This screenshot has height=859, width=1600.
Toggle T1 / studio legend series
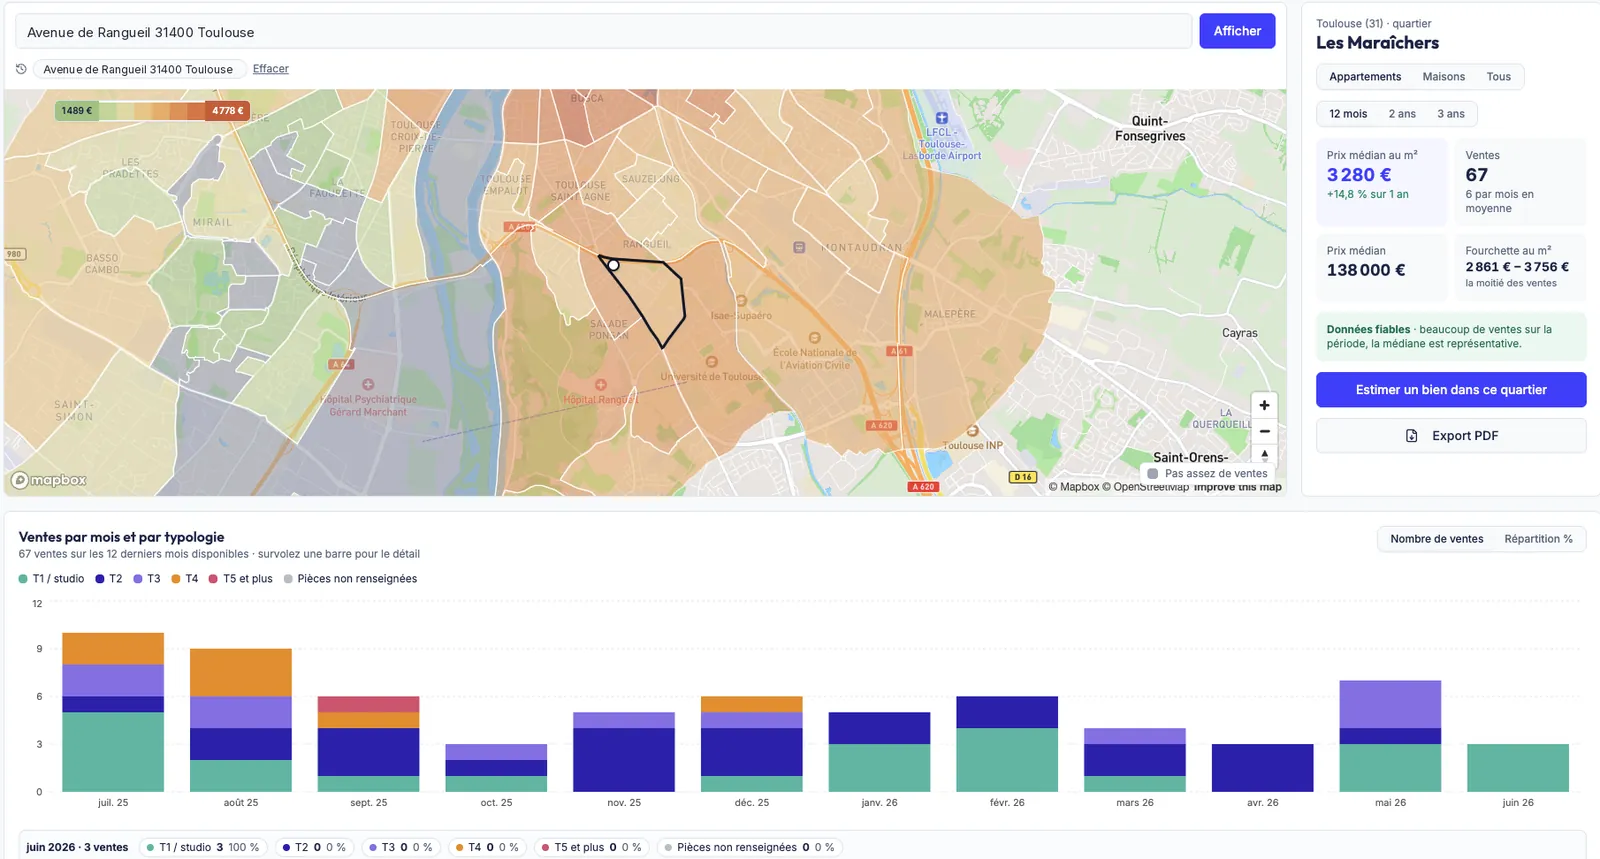(x=52, y=579)
